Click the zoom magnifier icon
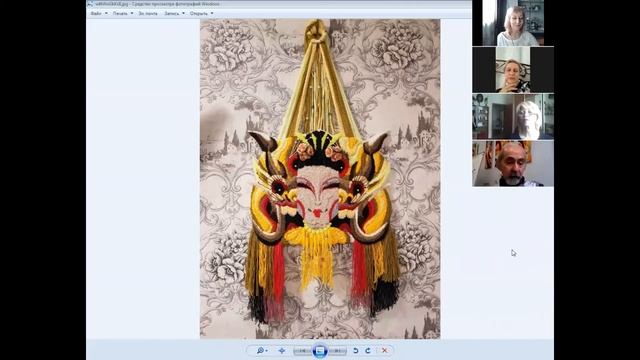640x360 pixels. click(x=260, y=351)
